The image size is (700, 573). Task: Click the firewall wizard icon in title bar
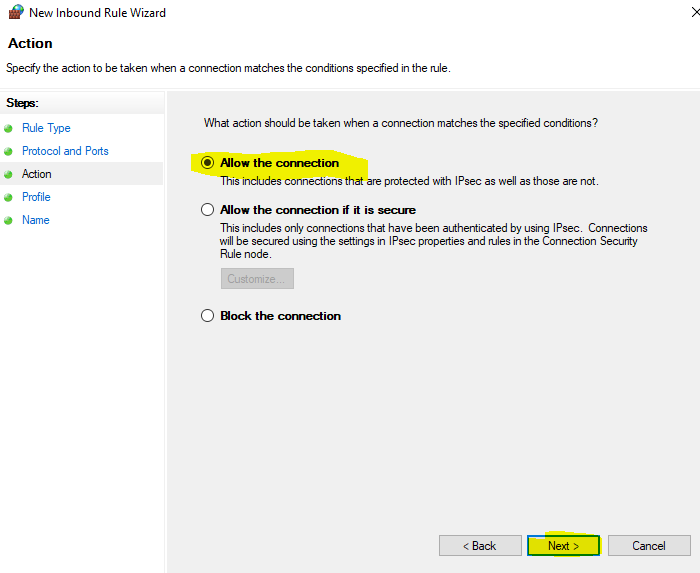(15, 13)
